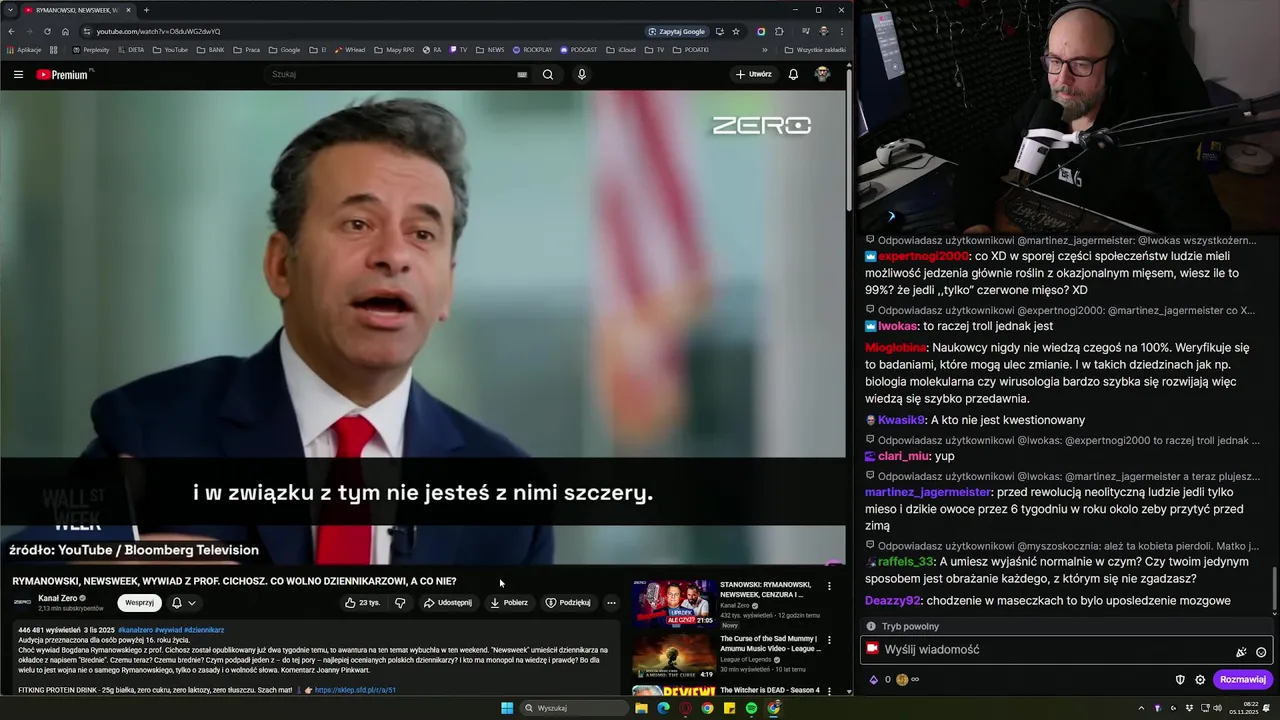Screen dimensions: 1280x720
Task: Open the Kanał Zero channel avatar
Action: pos(22,602)
